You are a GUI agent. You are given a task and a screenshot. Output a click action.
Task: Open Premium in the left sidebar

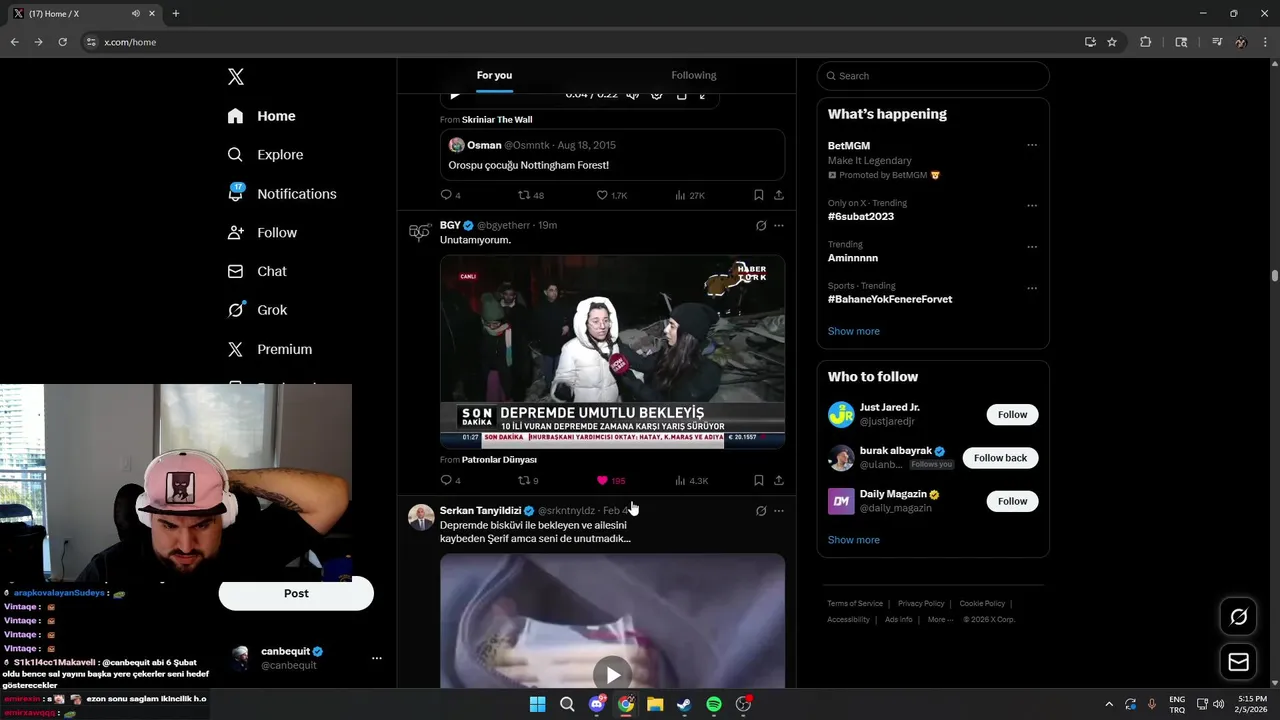(x=270, y=349)
